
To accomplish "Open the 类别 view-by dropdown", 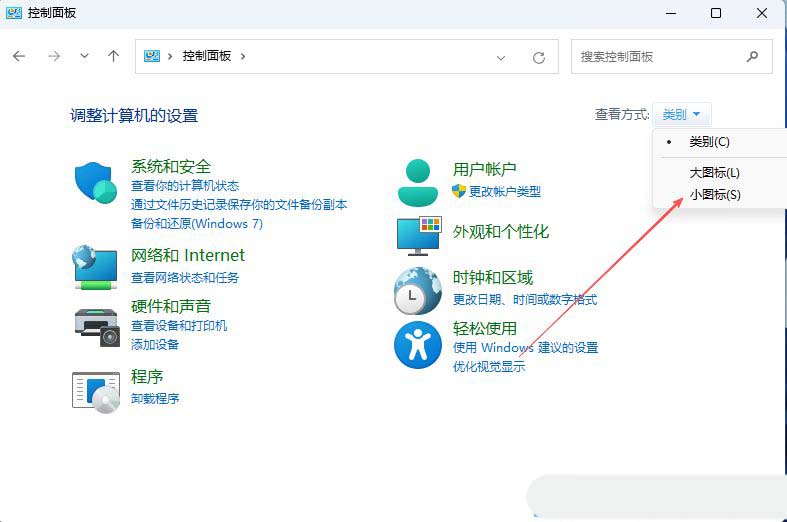I will point(681,114).
